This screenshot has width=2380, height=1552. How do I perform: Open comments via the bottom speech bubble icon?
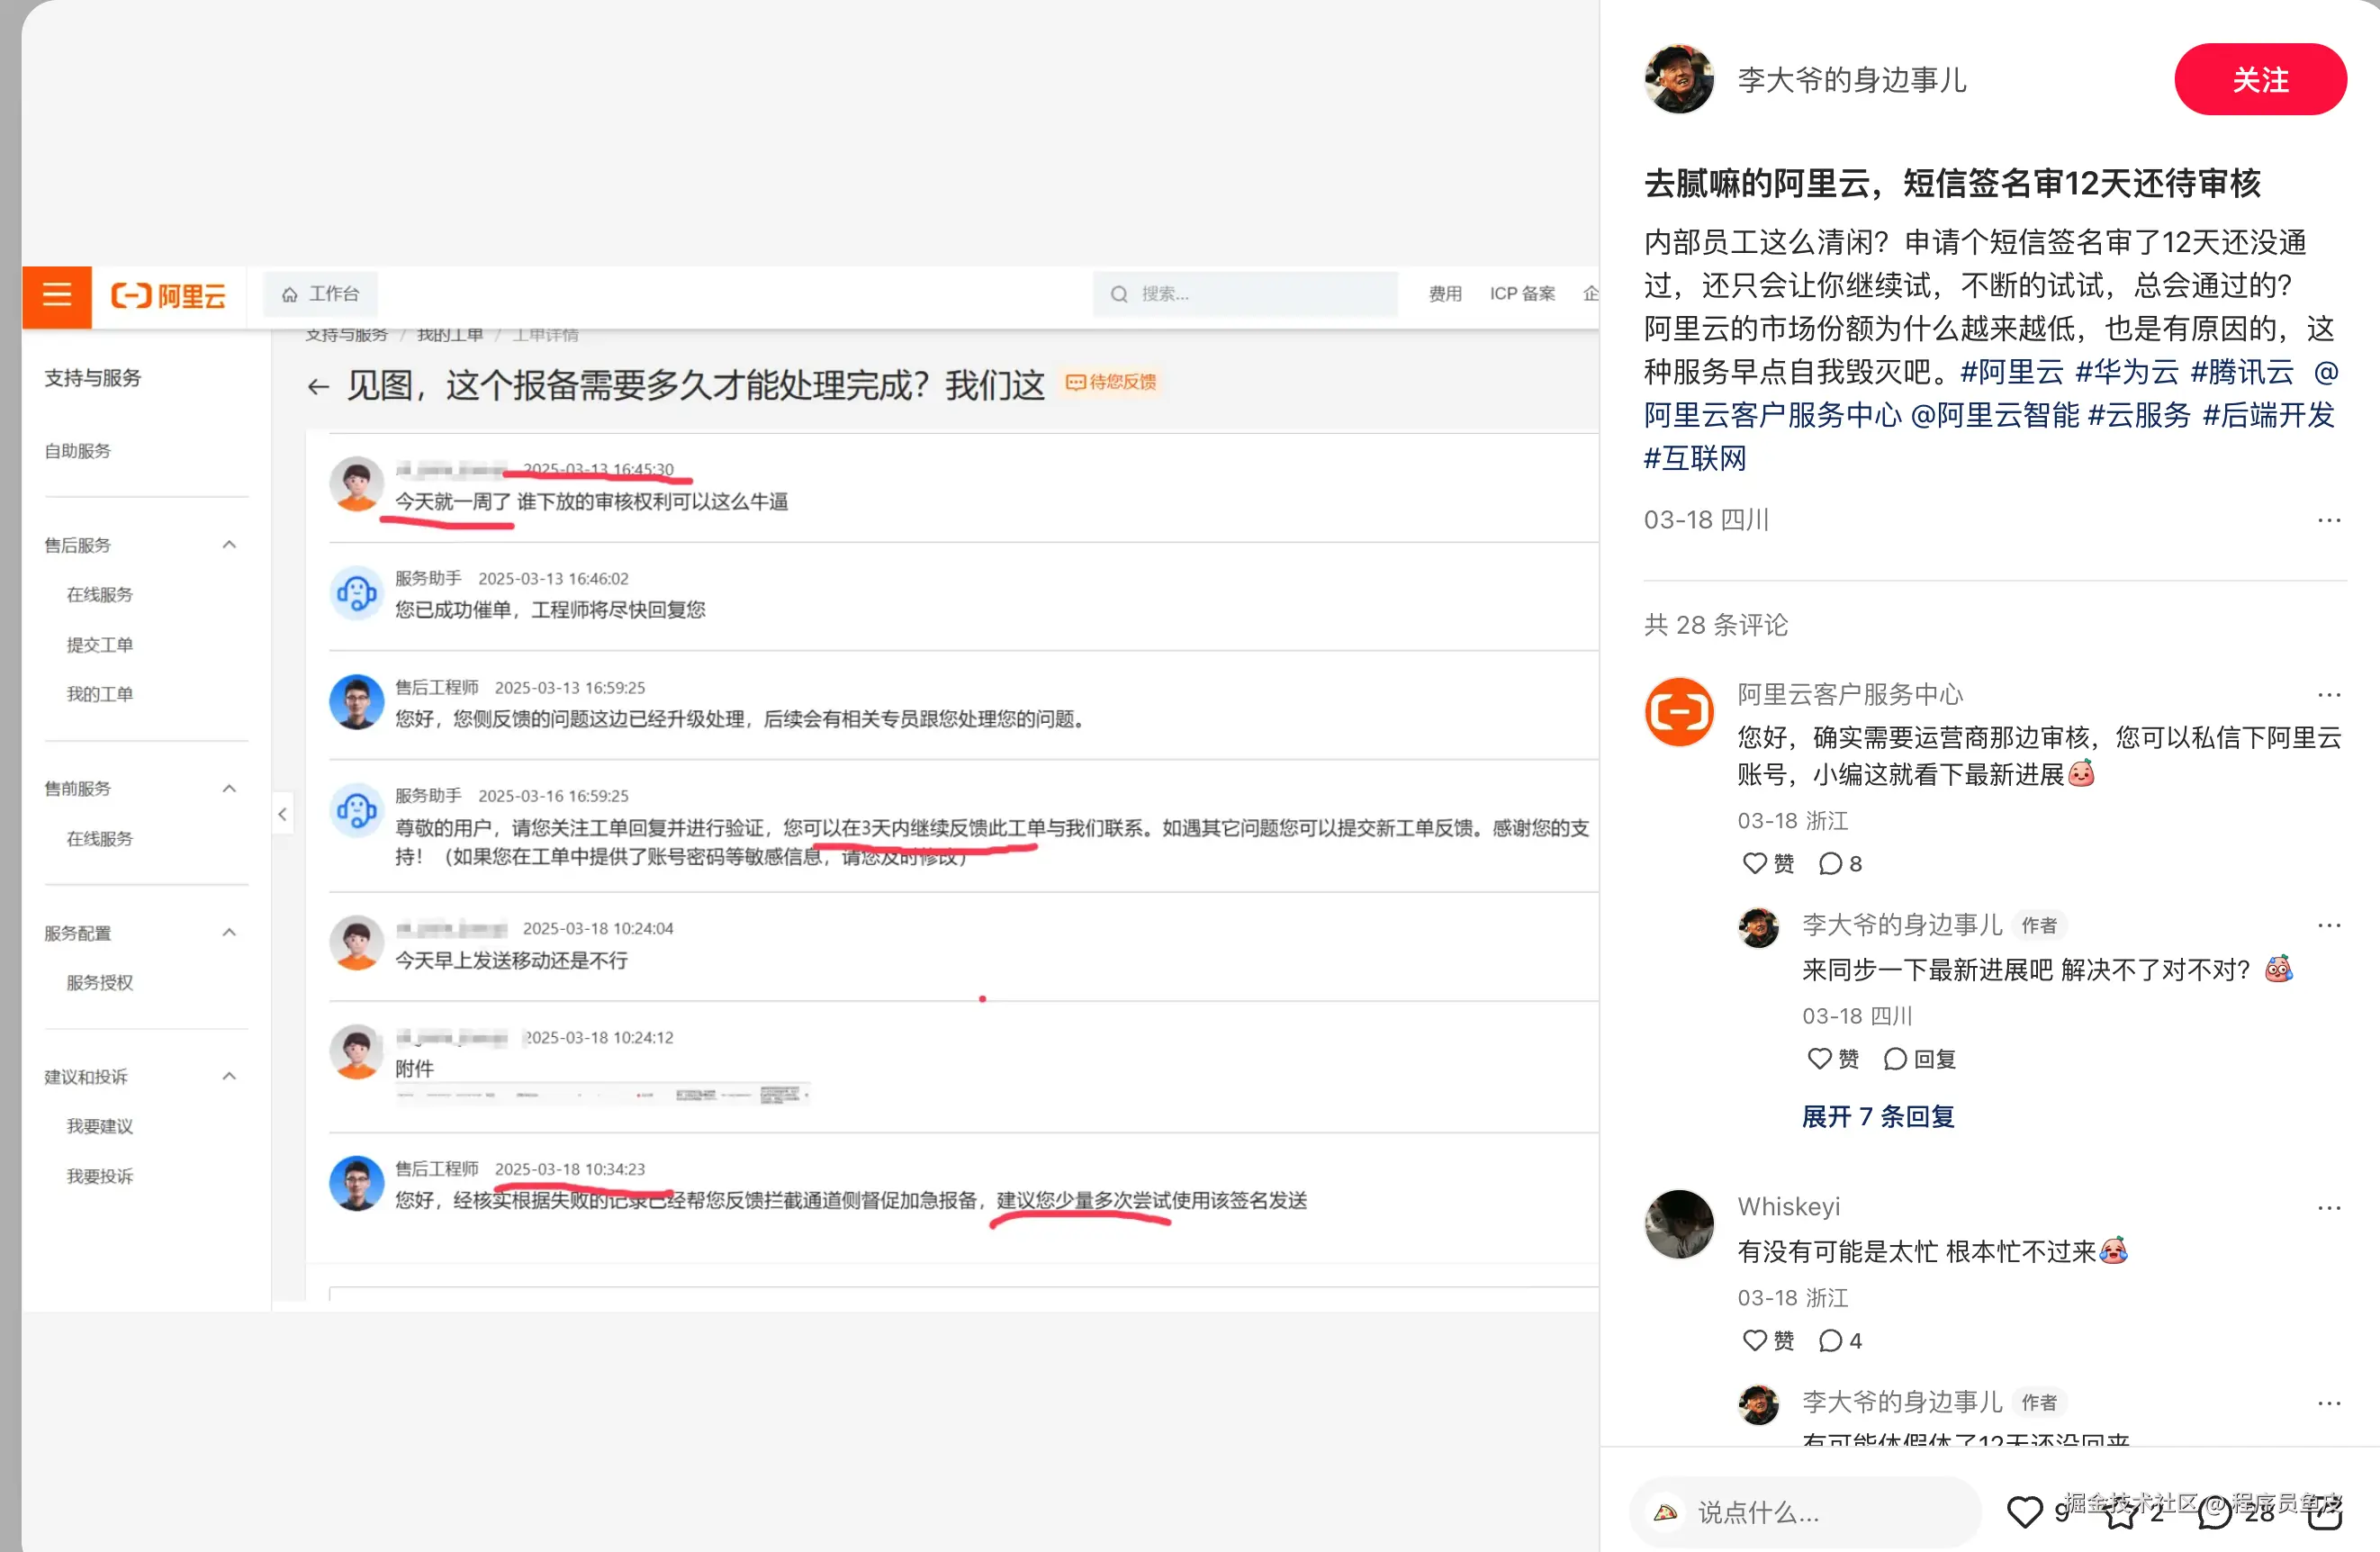(x=2214, y=1512)
